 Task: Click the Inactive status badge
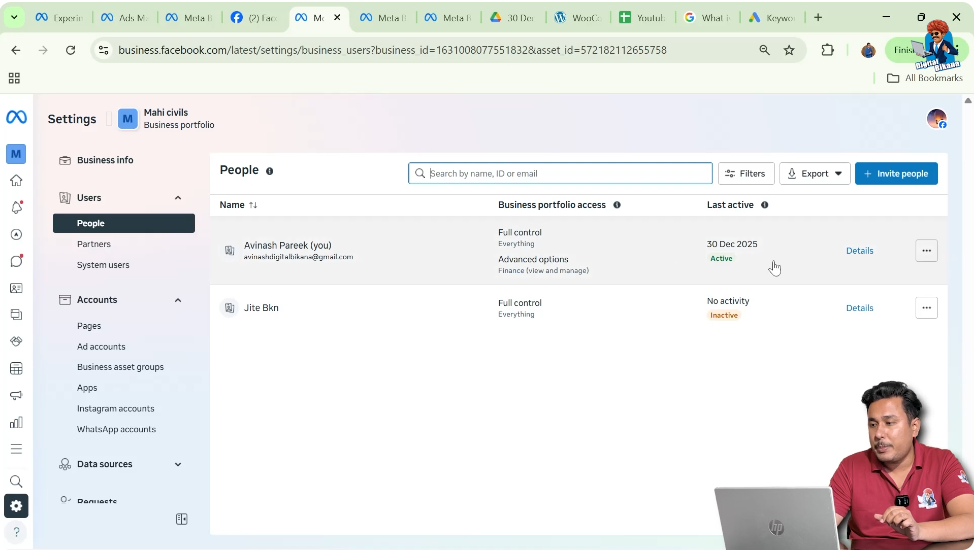click(x=724, y=315)
